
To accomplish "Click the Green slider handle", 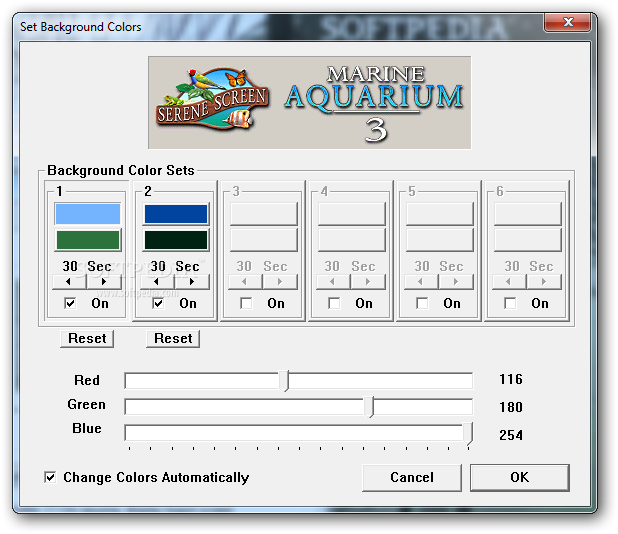I will click(x=369, y=407).
